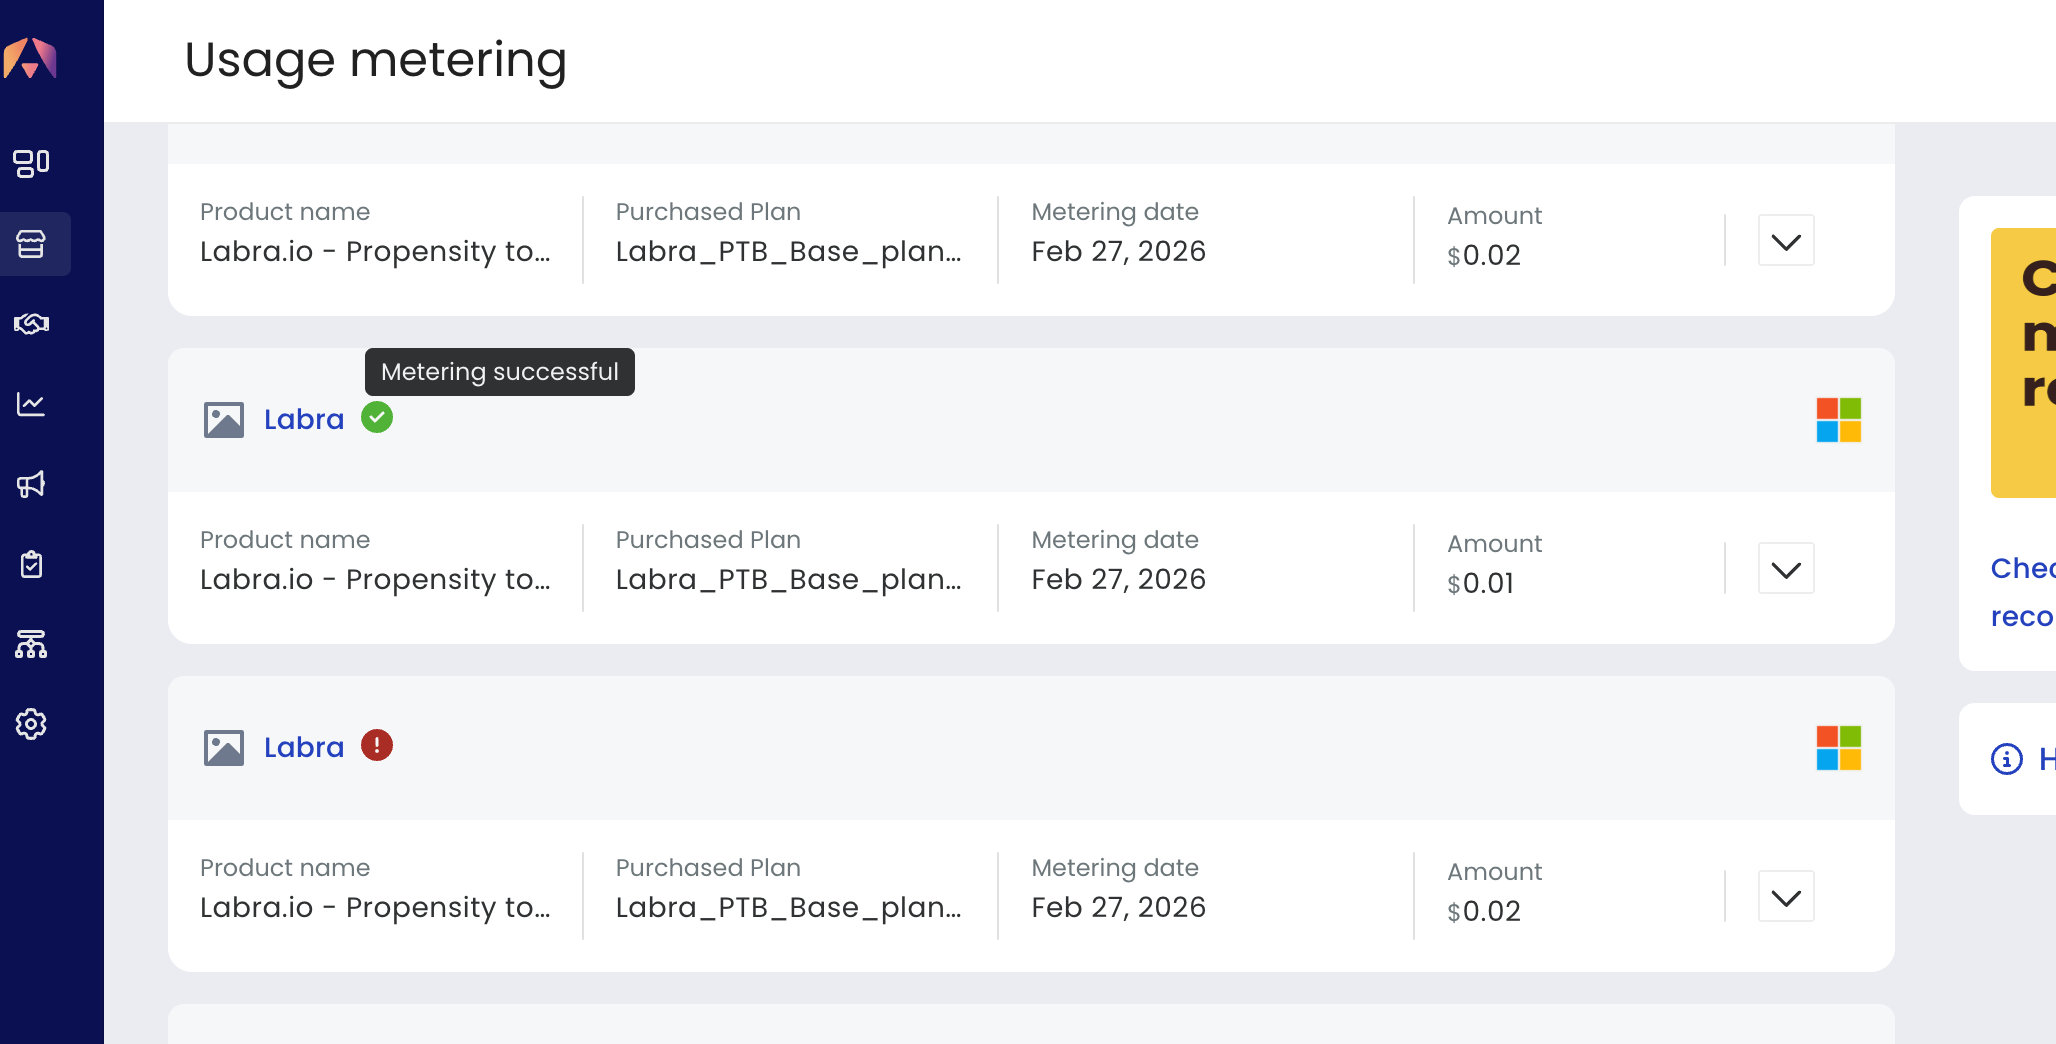
Task: Click the megaphone campaigns sidebar icon
Action: click(x=31, y=484)
